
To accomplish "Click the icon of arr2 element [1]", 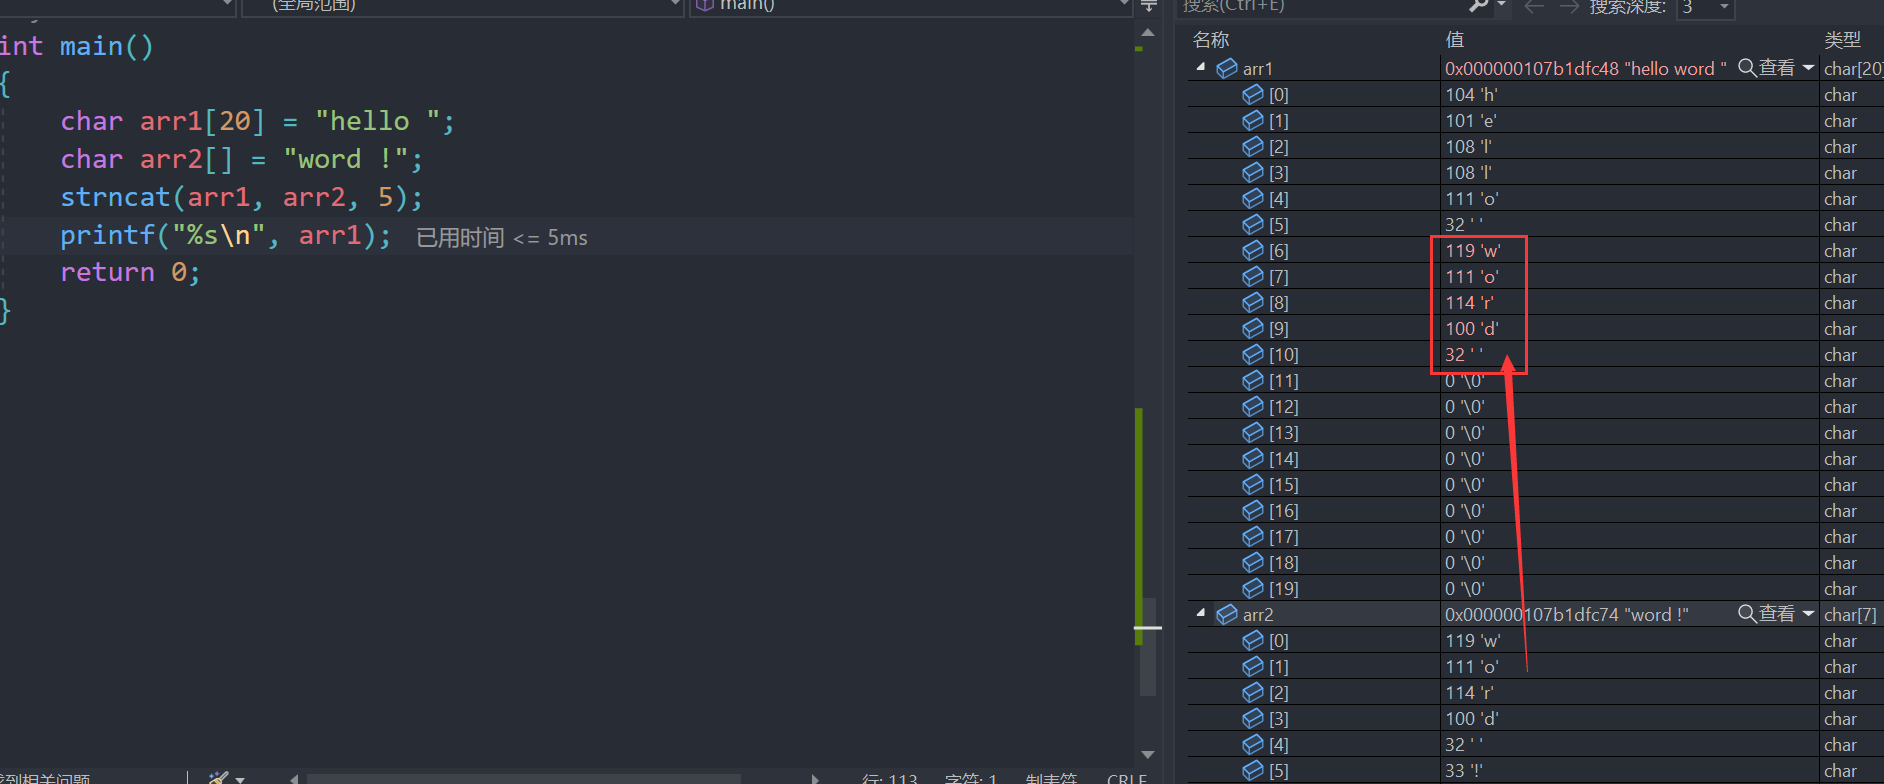I will point(1253,666).
